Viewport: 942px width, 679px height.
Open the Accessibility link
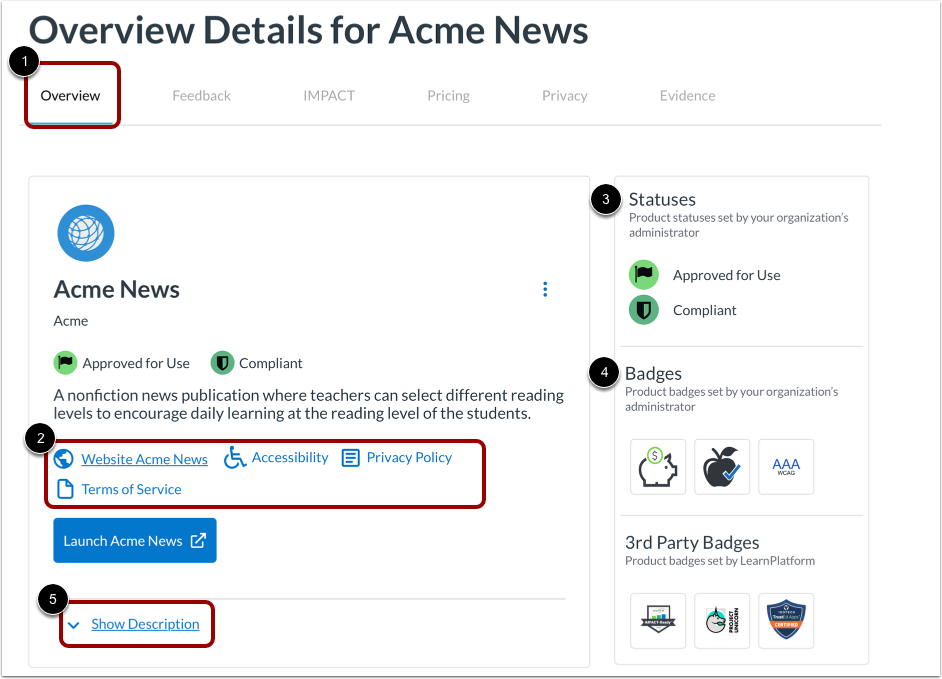point(290,457)
